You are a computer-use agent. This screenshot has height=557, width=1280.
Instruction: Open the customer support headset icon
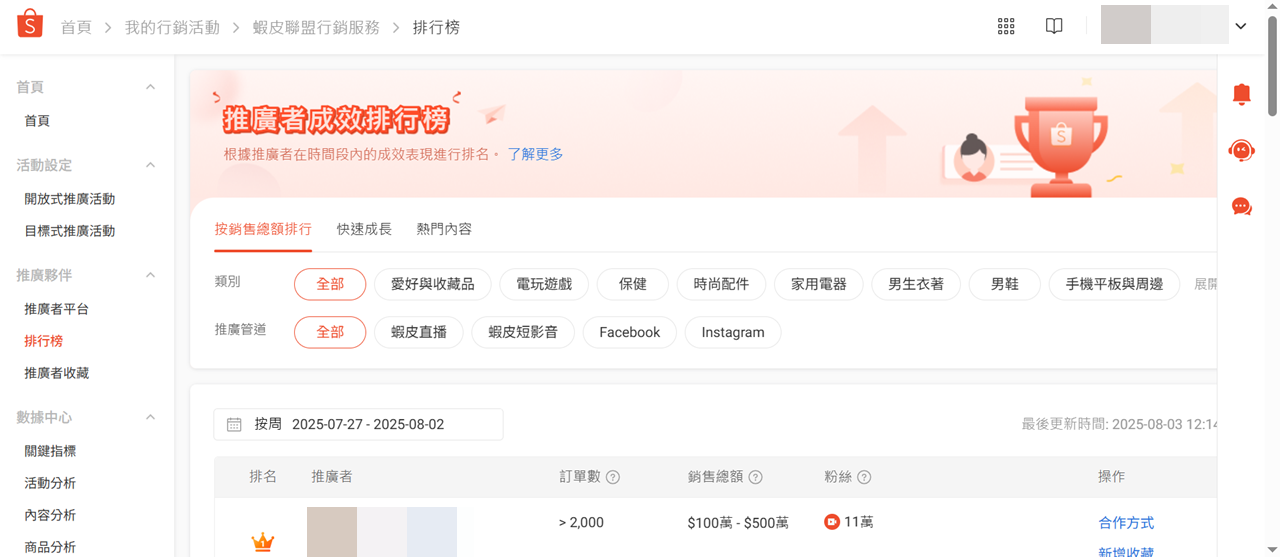pos(1242,151)
